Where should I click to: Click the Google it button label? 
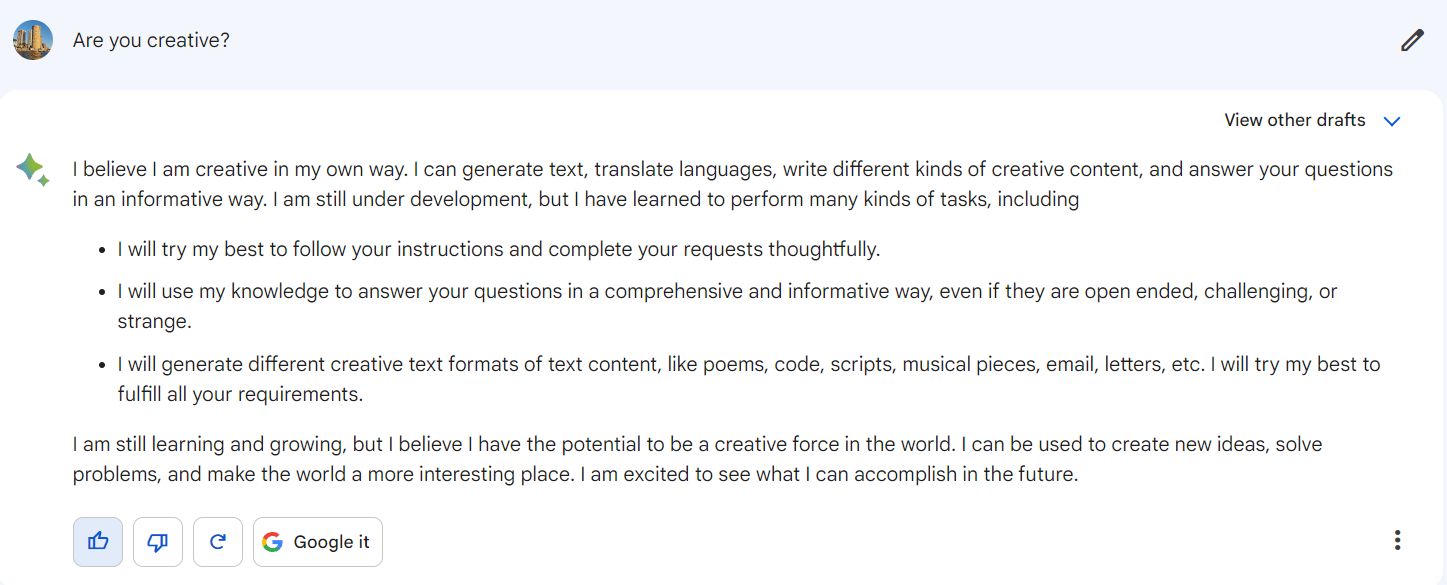(x=331, y=542)
